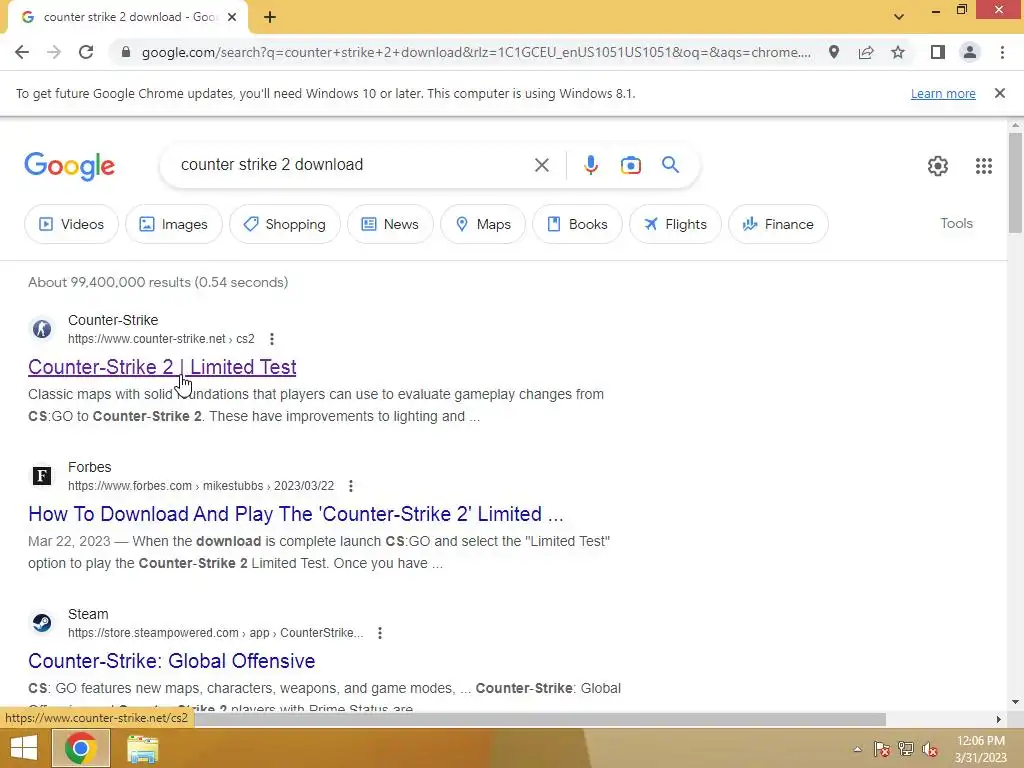Open more options for Forbes result
Image resolution: width=1024 pixels, height=768 pixels.
coord(351,486)
